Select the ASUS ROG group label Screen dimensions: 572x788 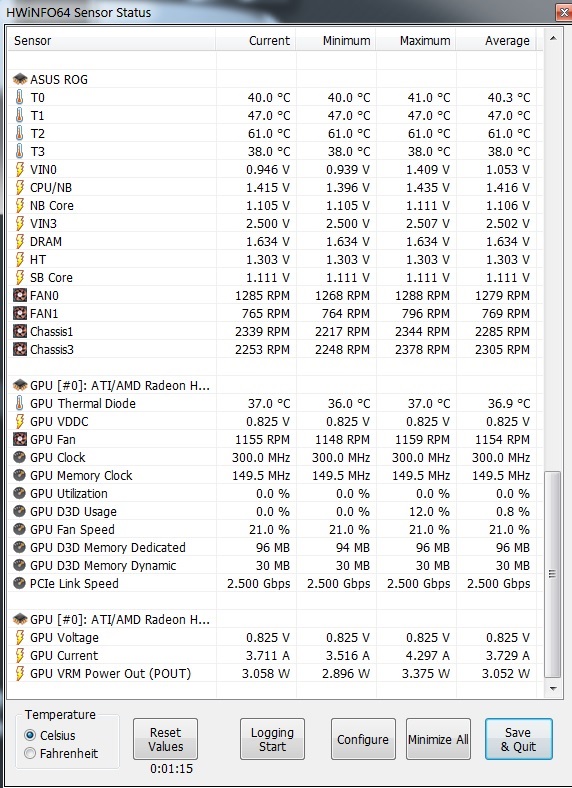tap(59, 79)
